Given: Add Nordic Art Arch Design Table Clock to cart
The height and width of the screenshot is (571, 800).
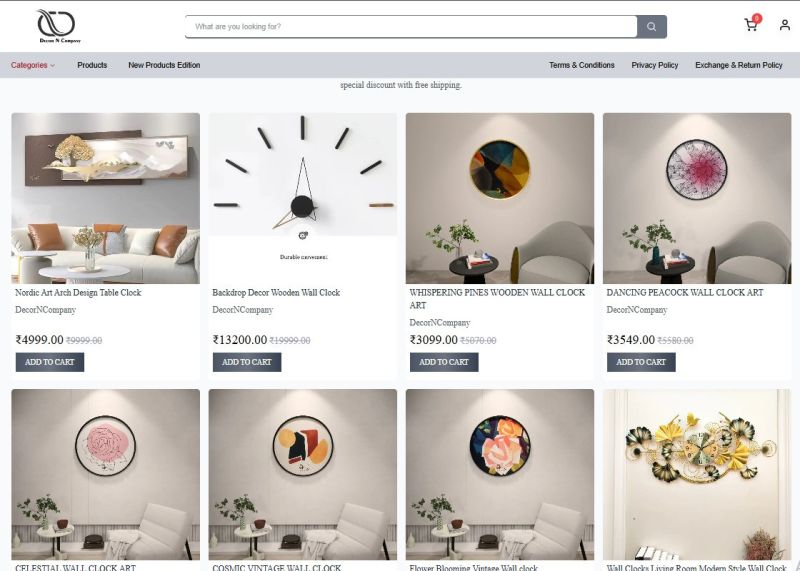Looking at the screenshot, I should point(50,362).
